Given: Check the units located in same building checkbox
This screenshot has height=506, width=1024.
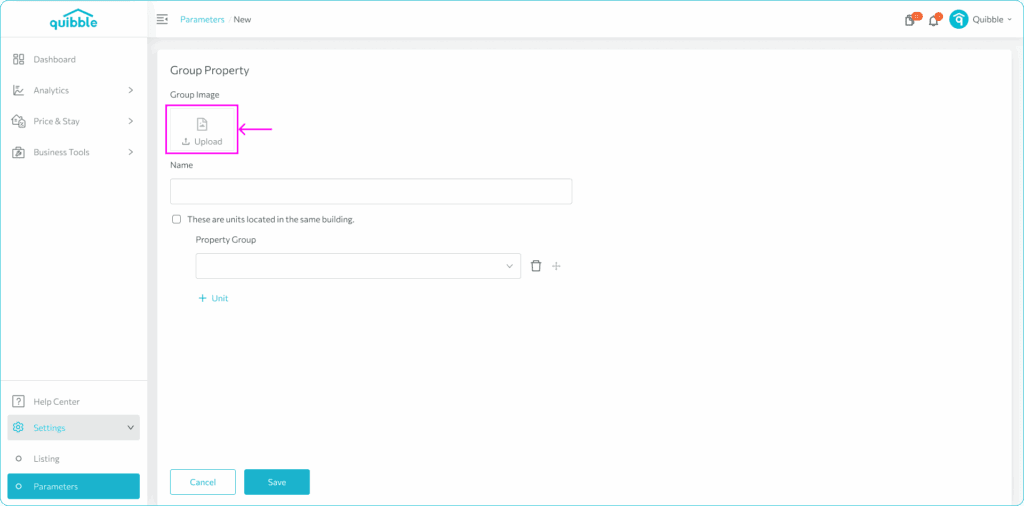Looking at the screenshot, I should [x=176, y=219].
